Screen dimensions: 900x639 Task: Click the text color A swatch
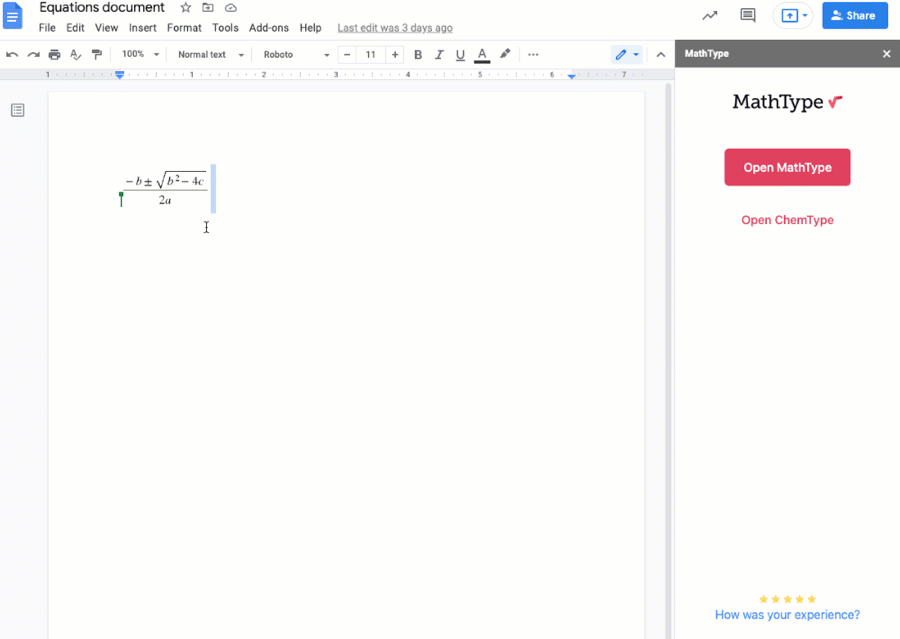pos(482,55)
